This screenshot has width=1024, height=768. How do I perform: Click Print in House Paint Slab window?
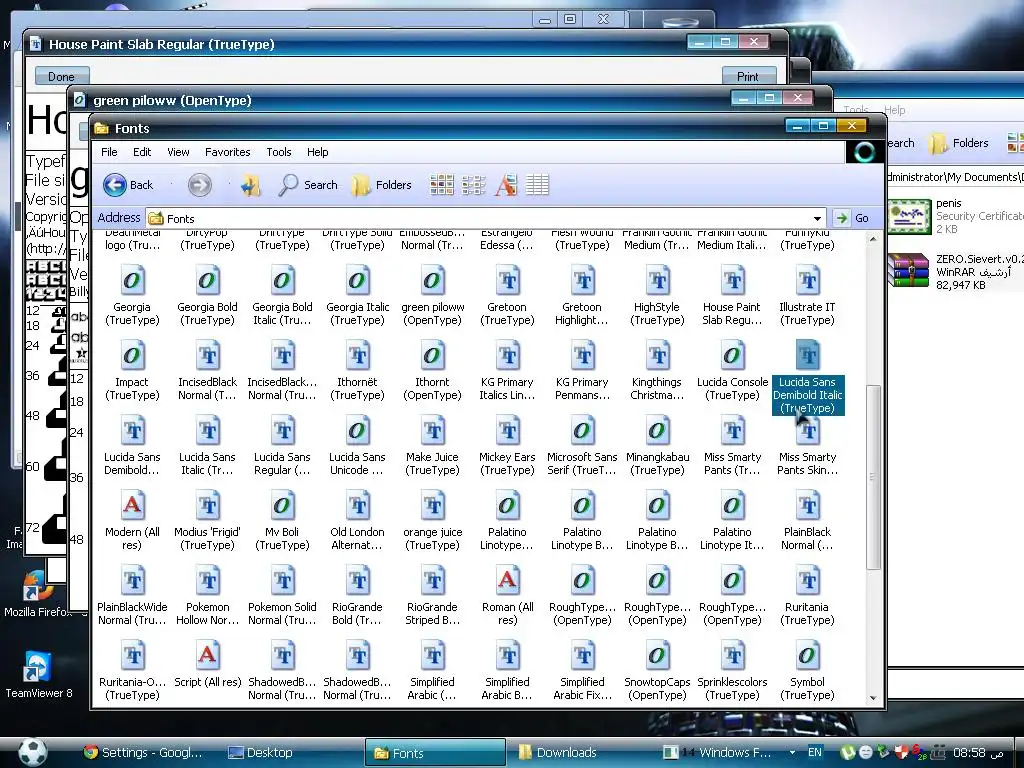tap(748, 76)
